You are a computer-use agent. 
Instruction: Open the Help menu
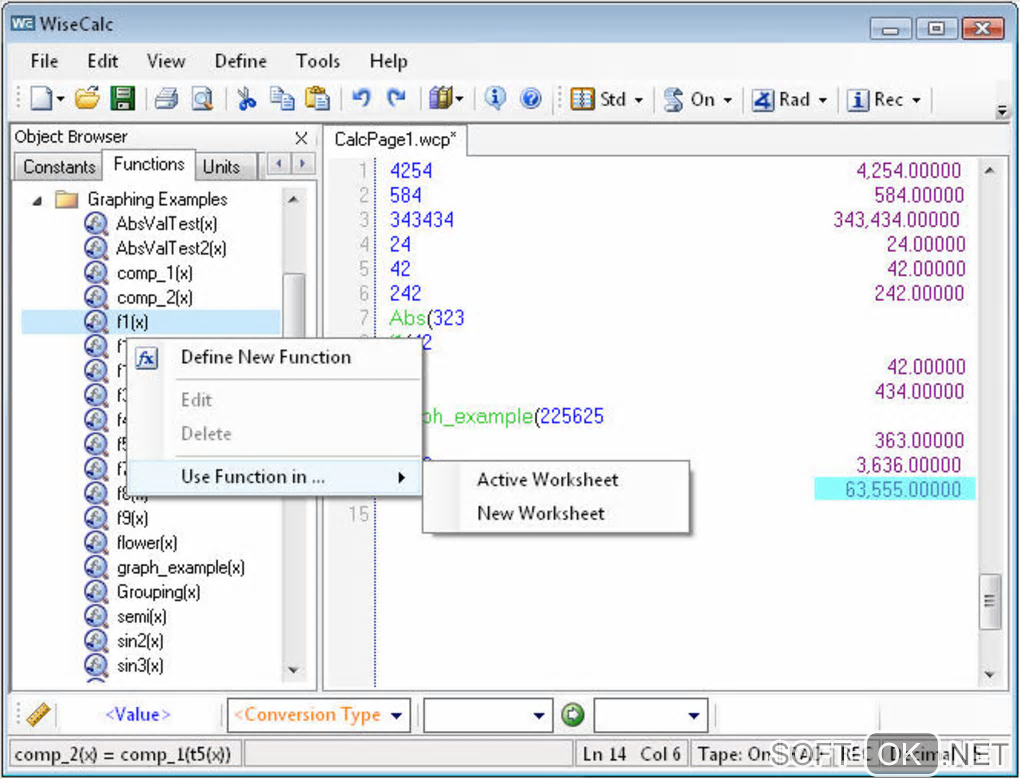pyautogui.click(x=388, y=61)
